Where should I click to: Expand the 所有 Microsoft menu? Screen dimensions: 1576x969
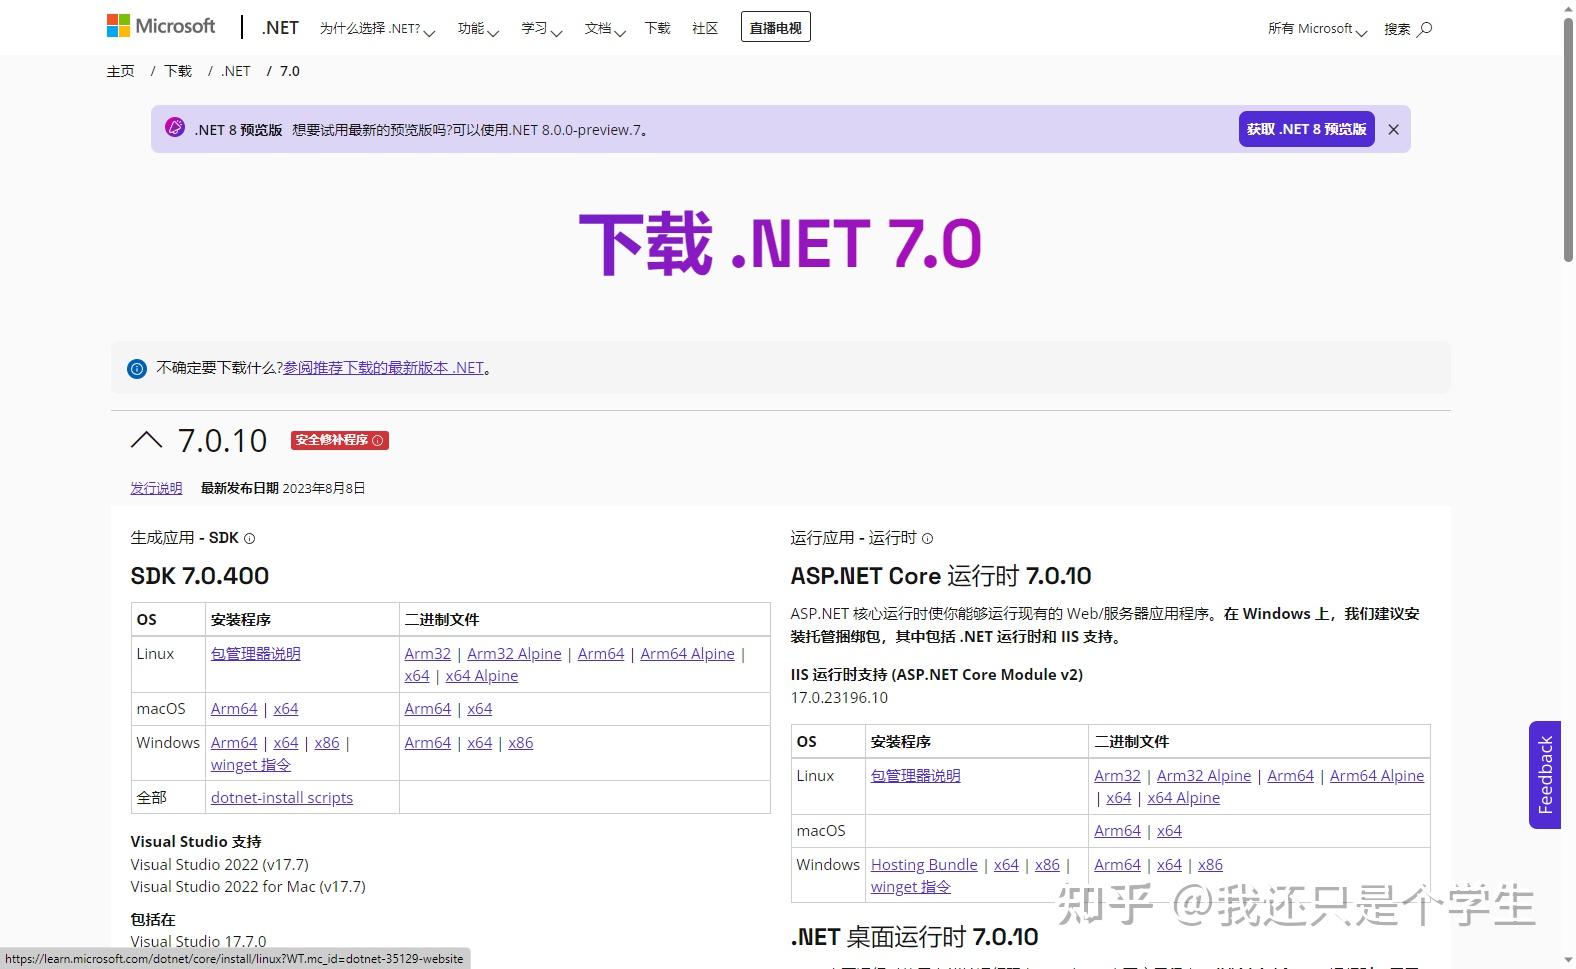[x=1317, y=29]
